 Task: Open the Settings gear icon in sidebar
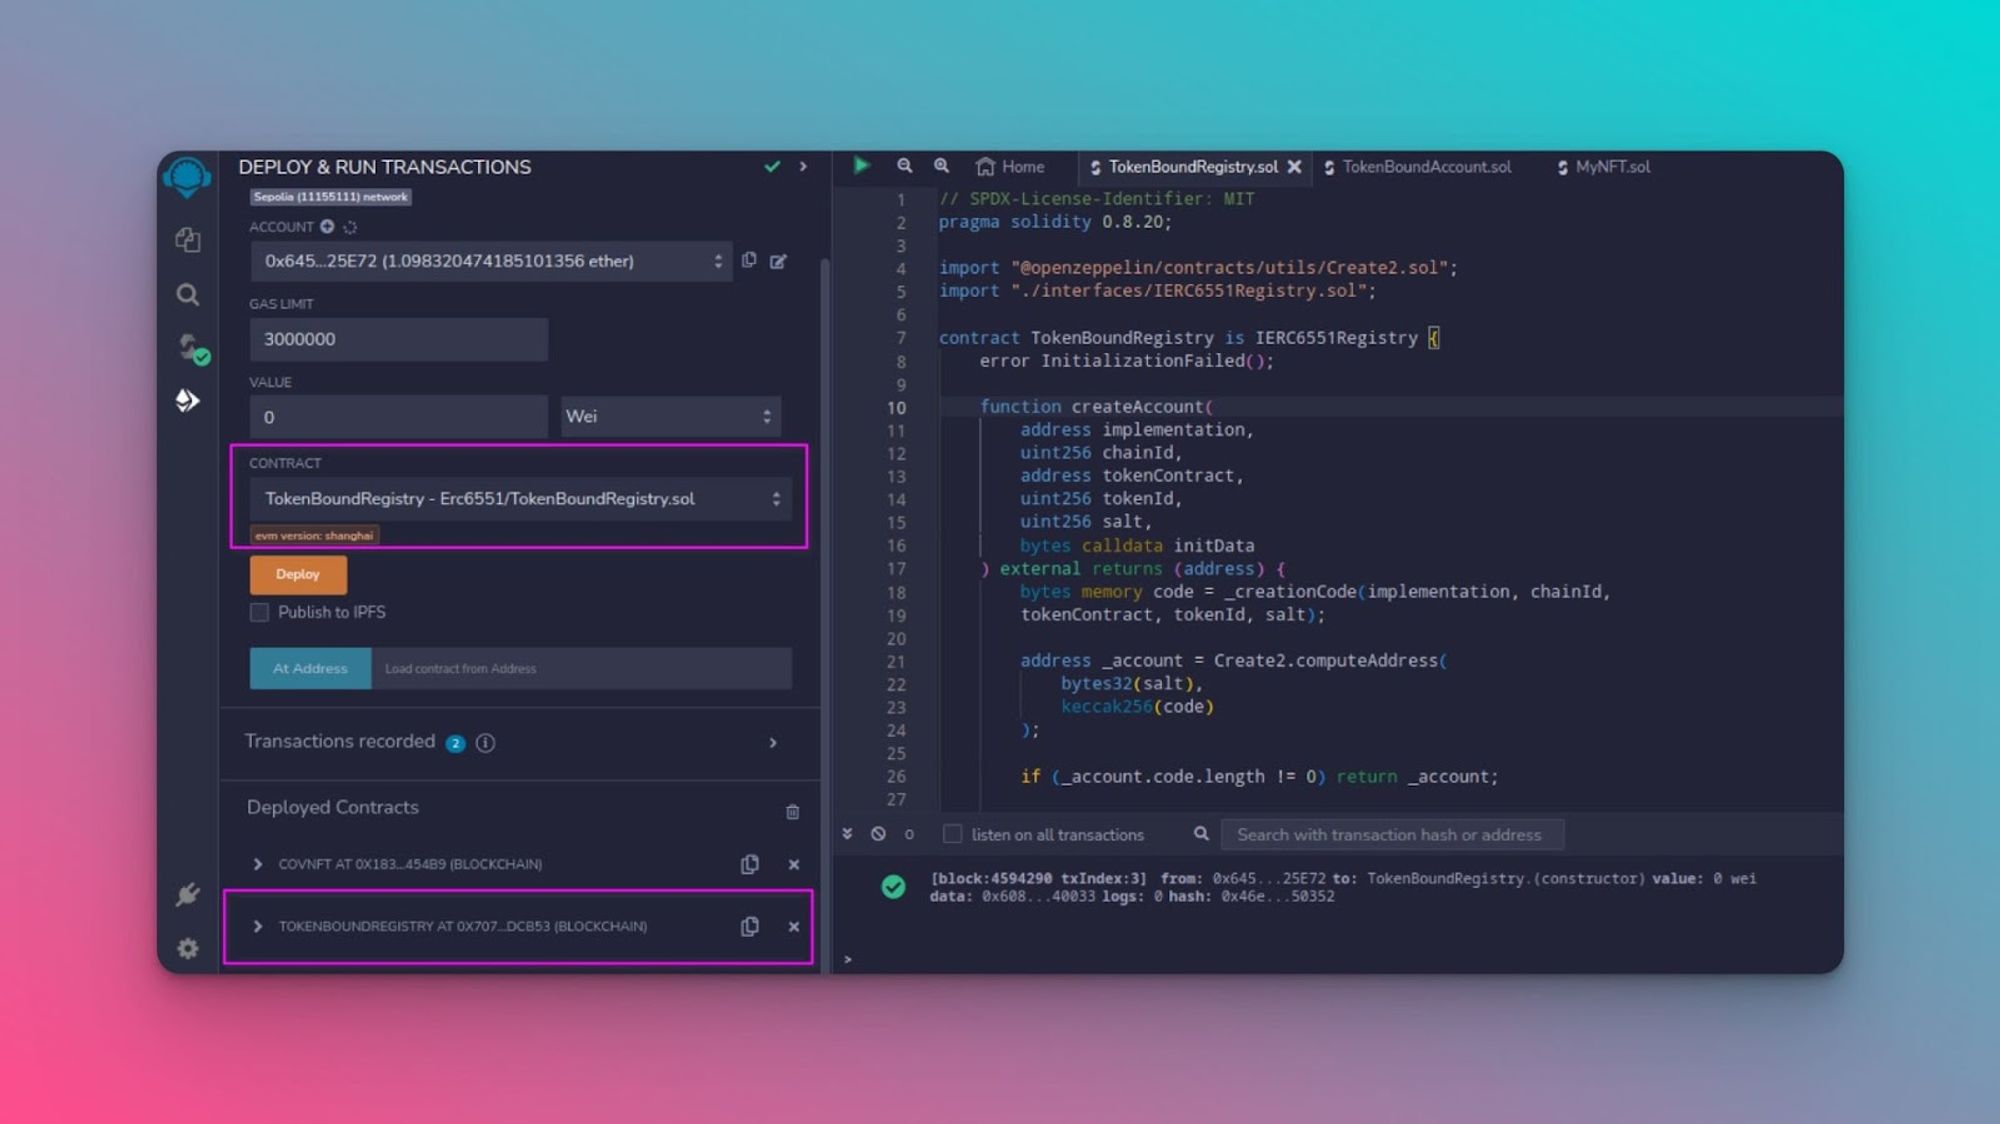click(x=187, y=948)
